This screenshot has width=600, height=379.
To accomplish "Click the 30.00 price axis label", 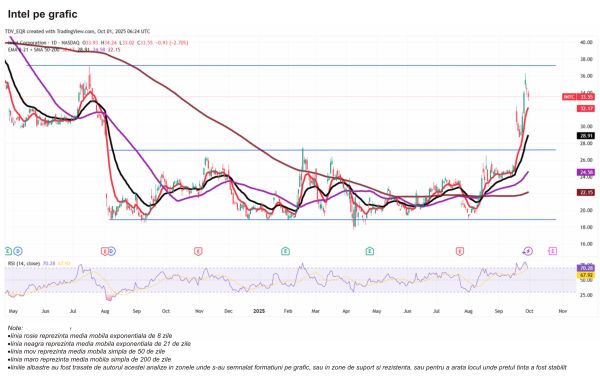I will click(586, 126).
